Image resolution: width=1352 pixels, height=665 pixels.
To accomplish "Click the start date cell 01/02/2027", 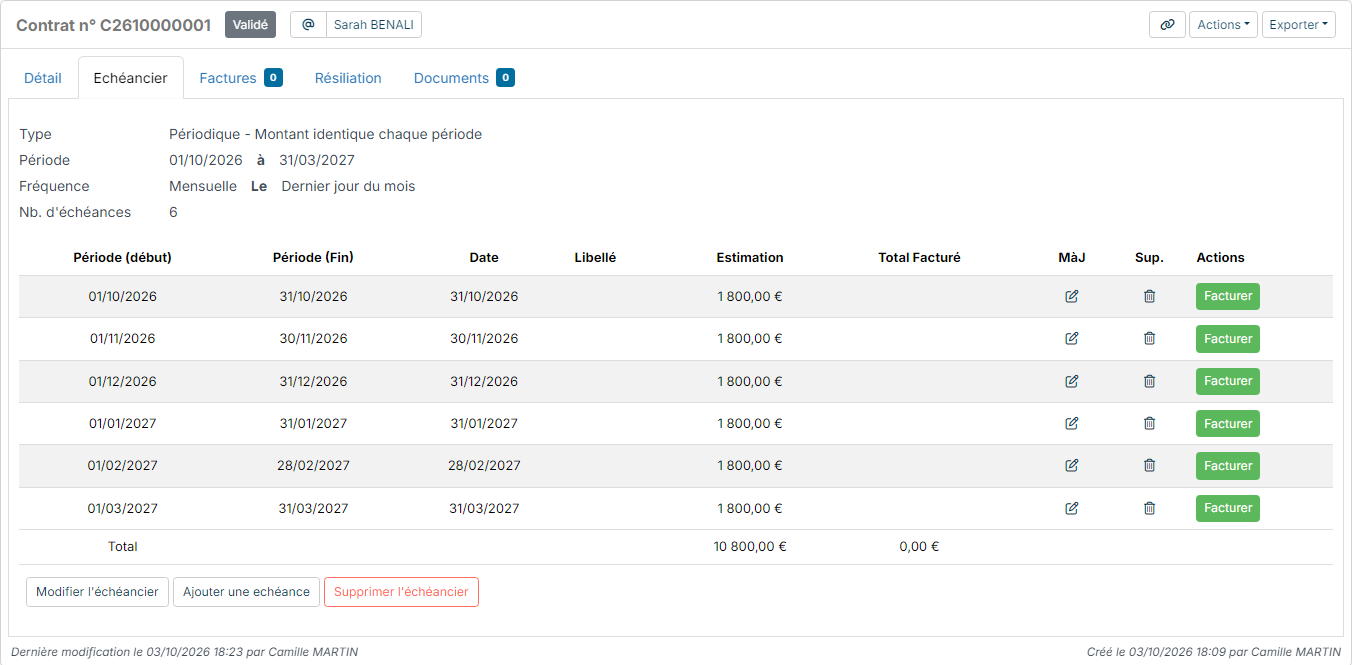I will 122,466.
